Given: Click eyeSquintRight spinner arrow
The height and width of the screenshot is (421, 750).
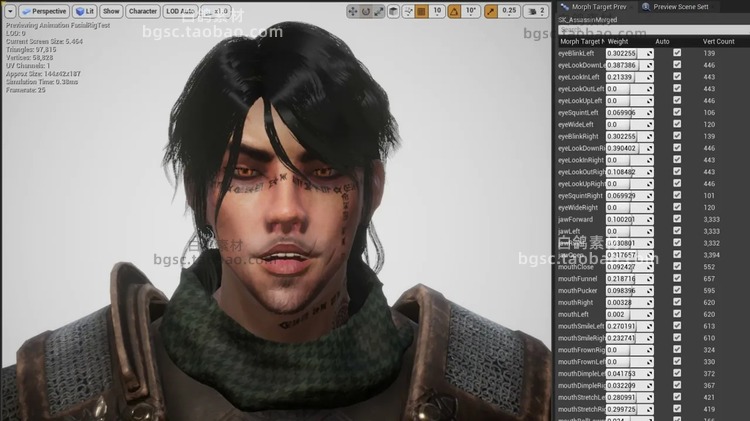Looking at the screenshot, I should point(650,196).
